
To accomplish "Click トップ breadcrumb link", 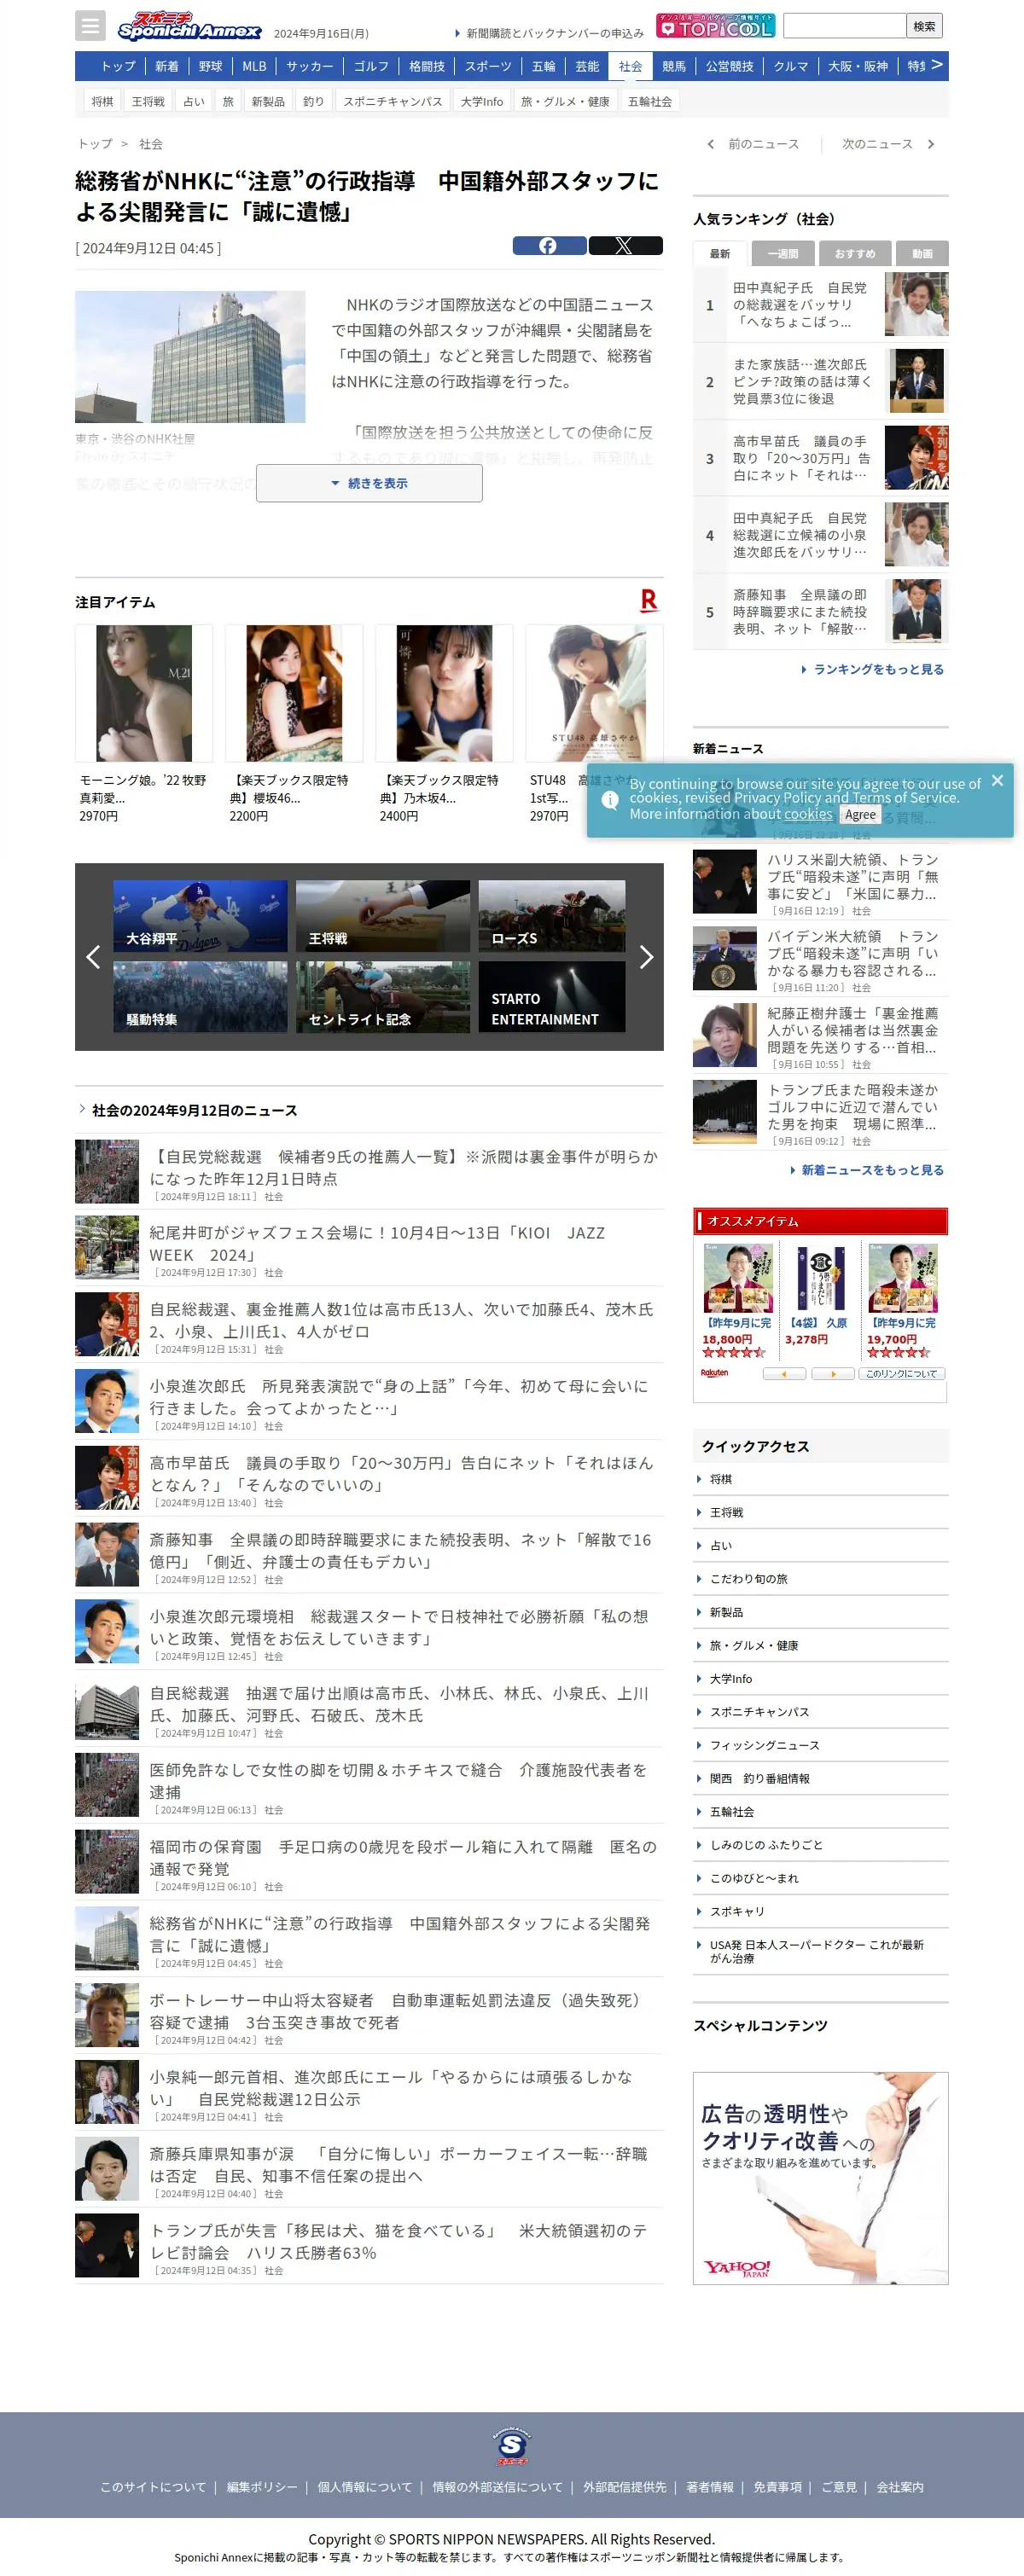I will pos(95,144).
